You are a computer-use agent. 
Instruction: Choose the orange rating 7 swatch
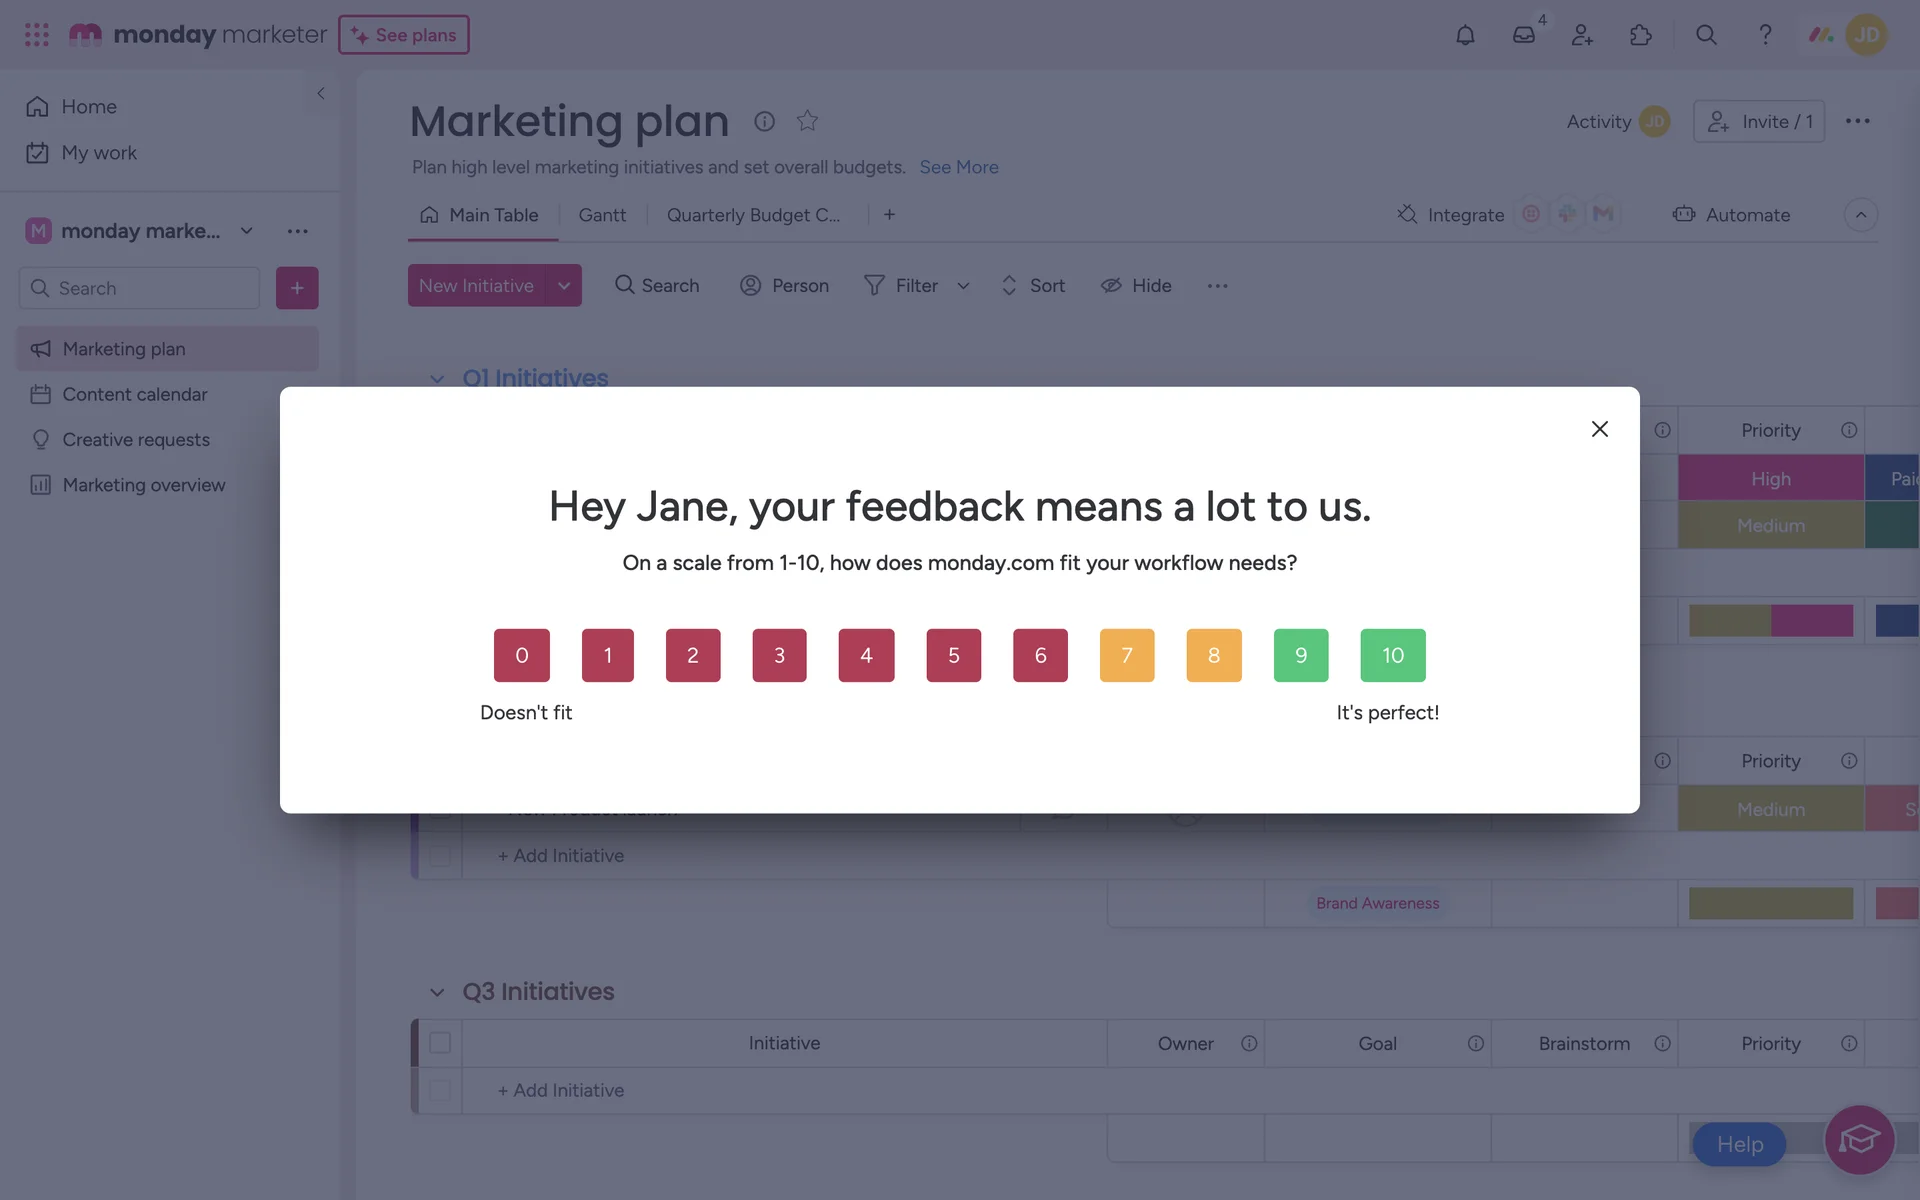[1126, 655]
